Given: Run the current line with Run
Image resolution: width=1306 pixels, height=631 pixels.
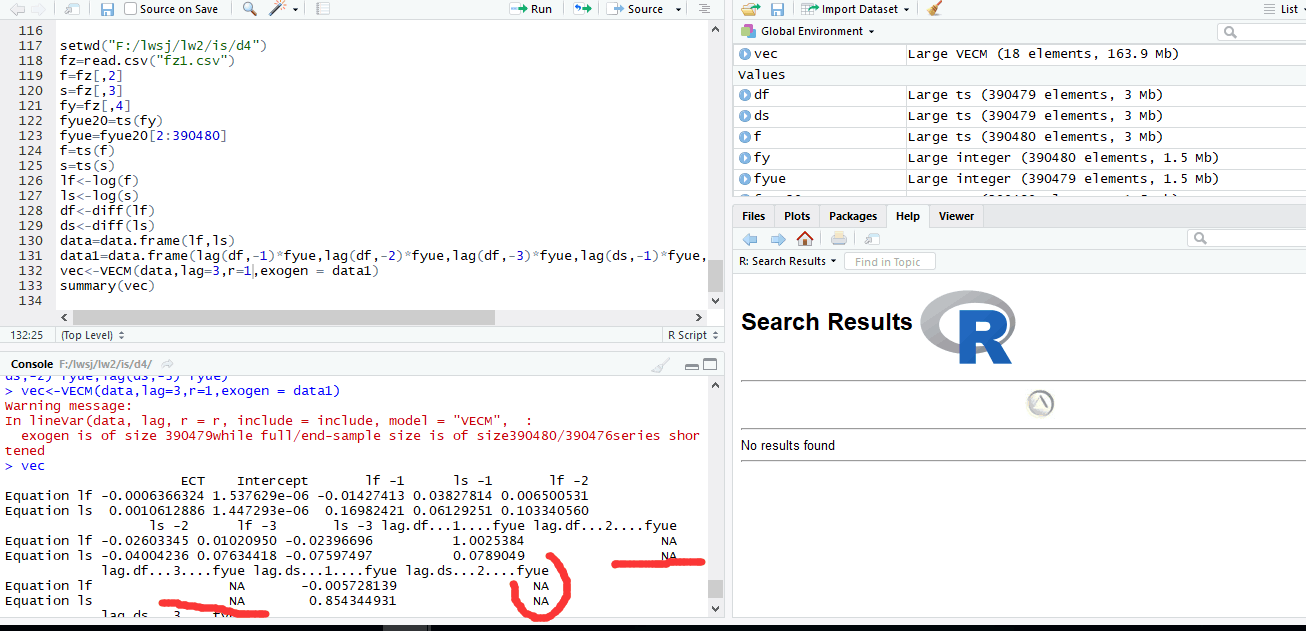Looking at the screenshot, I should click(531, 9).
